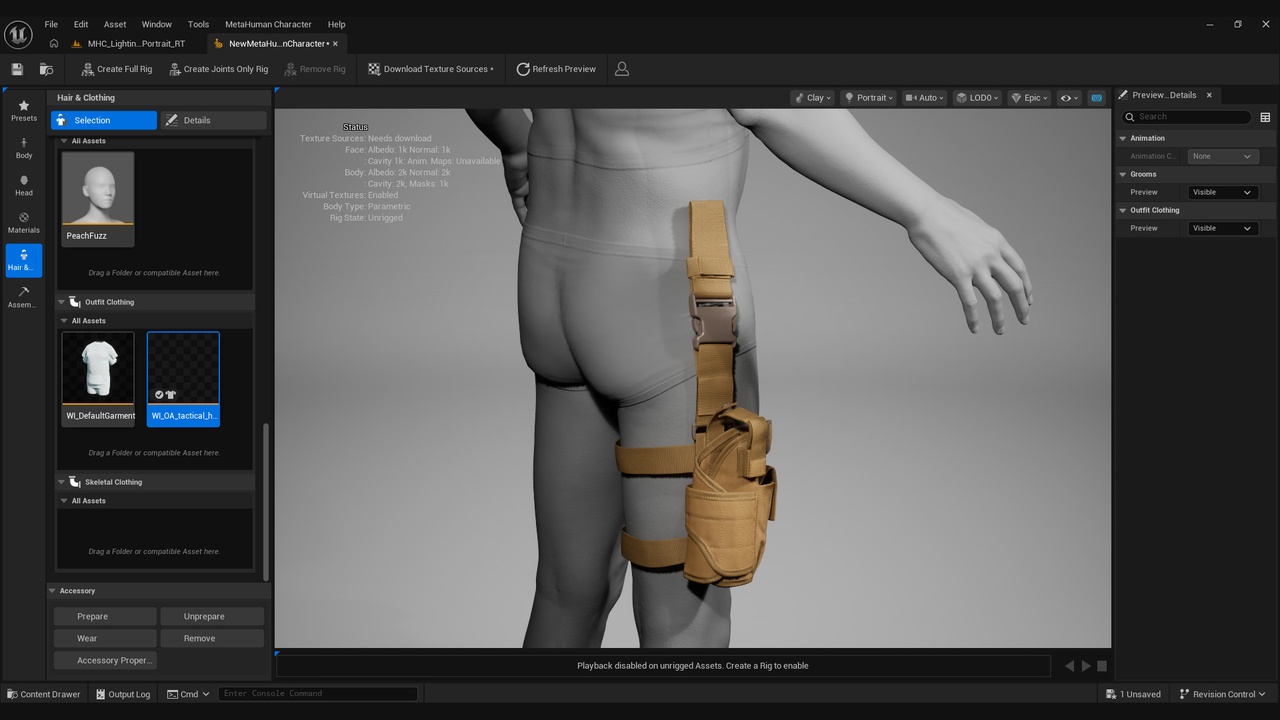Collapse the Outfit Clothing section
Screen dimensions: 1280x720
(x=61, y=302)
